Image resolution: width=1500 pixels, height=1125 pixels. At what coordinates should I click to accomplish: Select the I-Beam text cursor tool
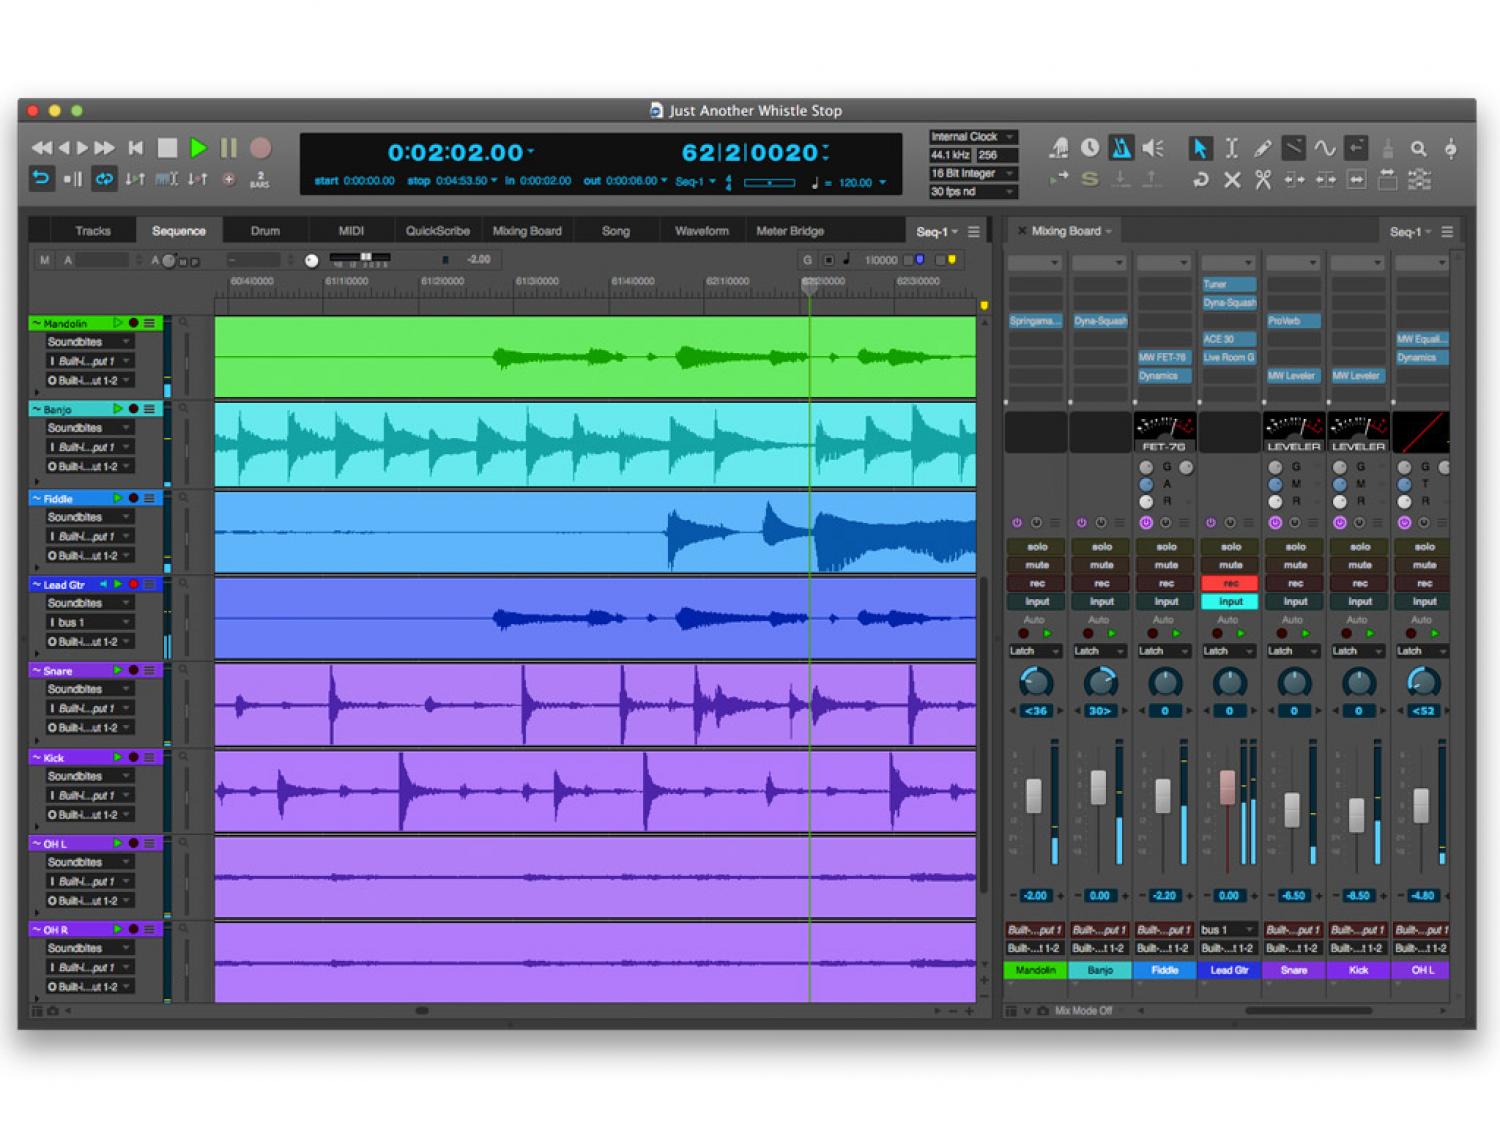point(1231,149)
